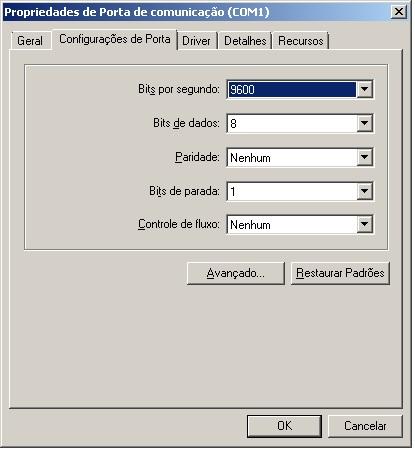Expand the Paridade dropdown arrow
Viewport: 415px width, 452px height.
click(x=364, y=157)
